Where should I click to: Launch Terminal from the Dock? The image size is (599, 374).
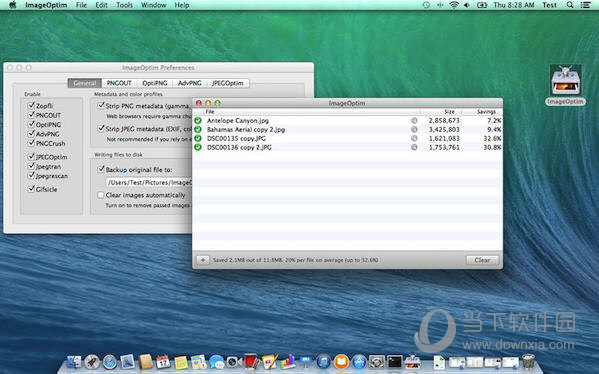395,361
